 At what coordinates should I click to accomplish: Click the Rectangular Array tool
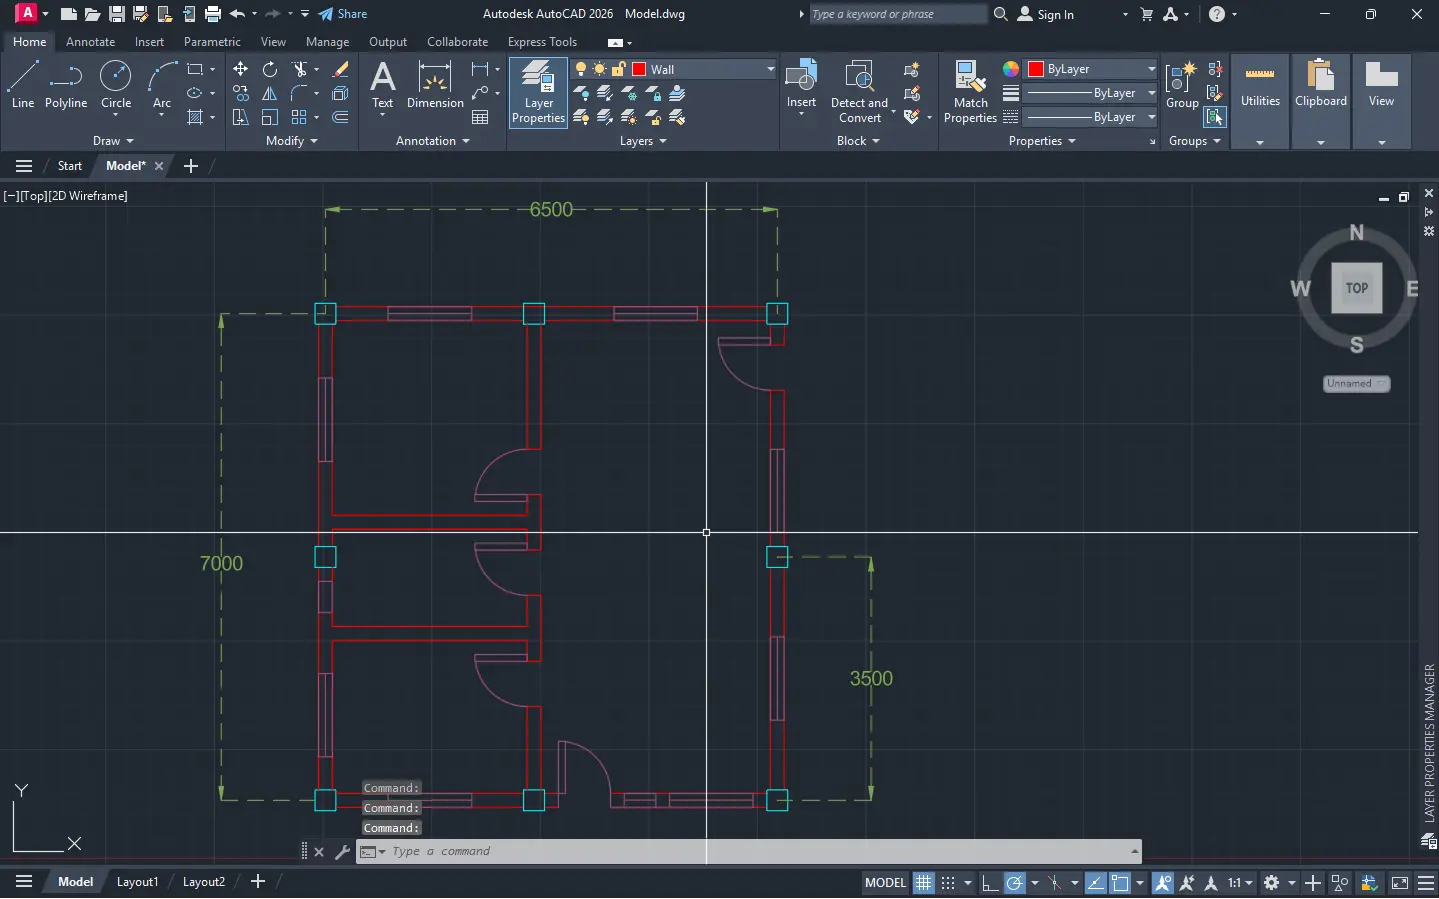coord(299,117)
